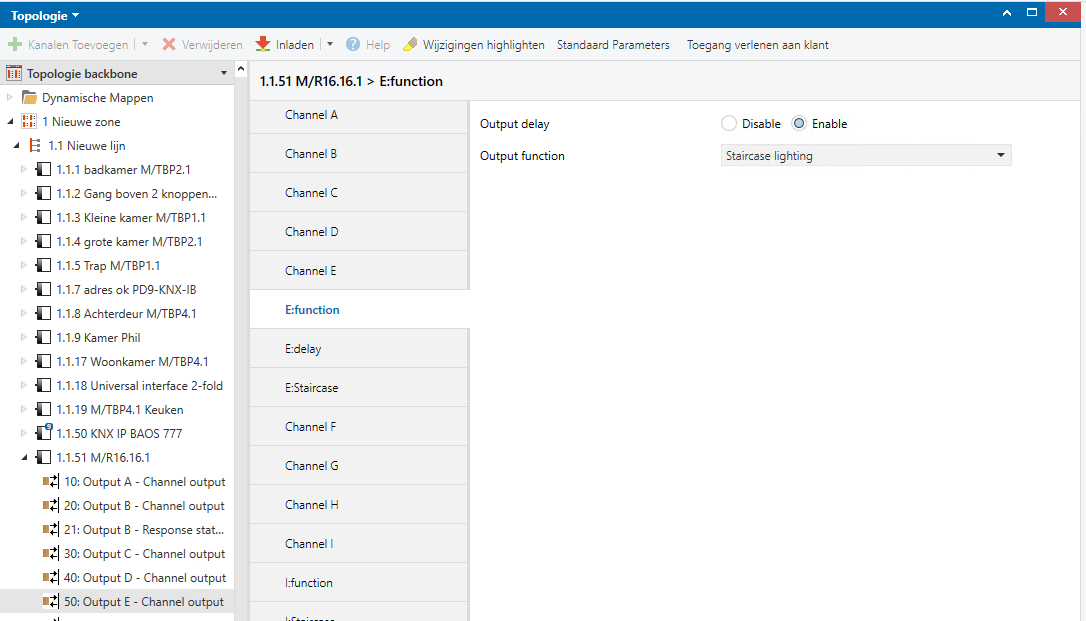Open the Output function dropdown
Viewport: 1086px width, 621px height.
(866, 156)
